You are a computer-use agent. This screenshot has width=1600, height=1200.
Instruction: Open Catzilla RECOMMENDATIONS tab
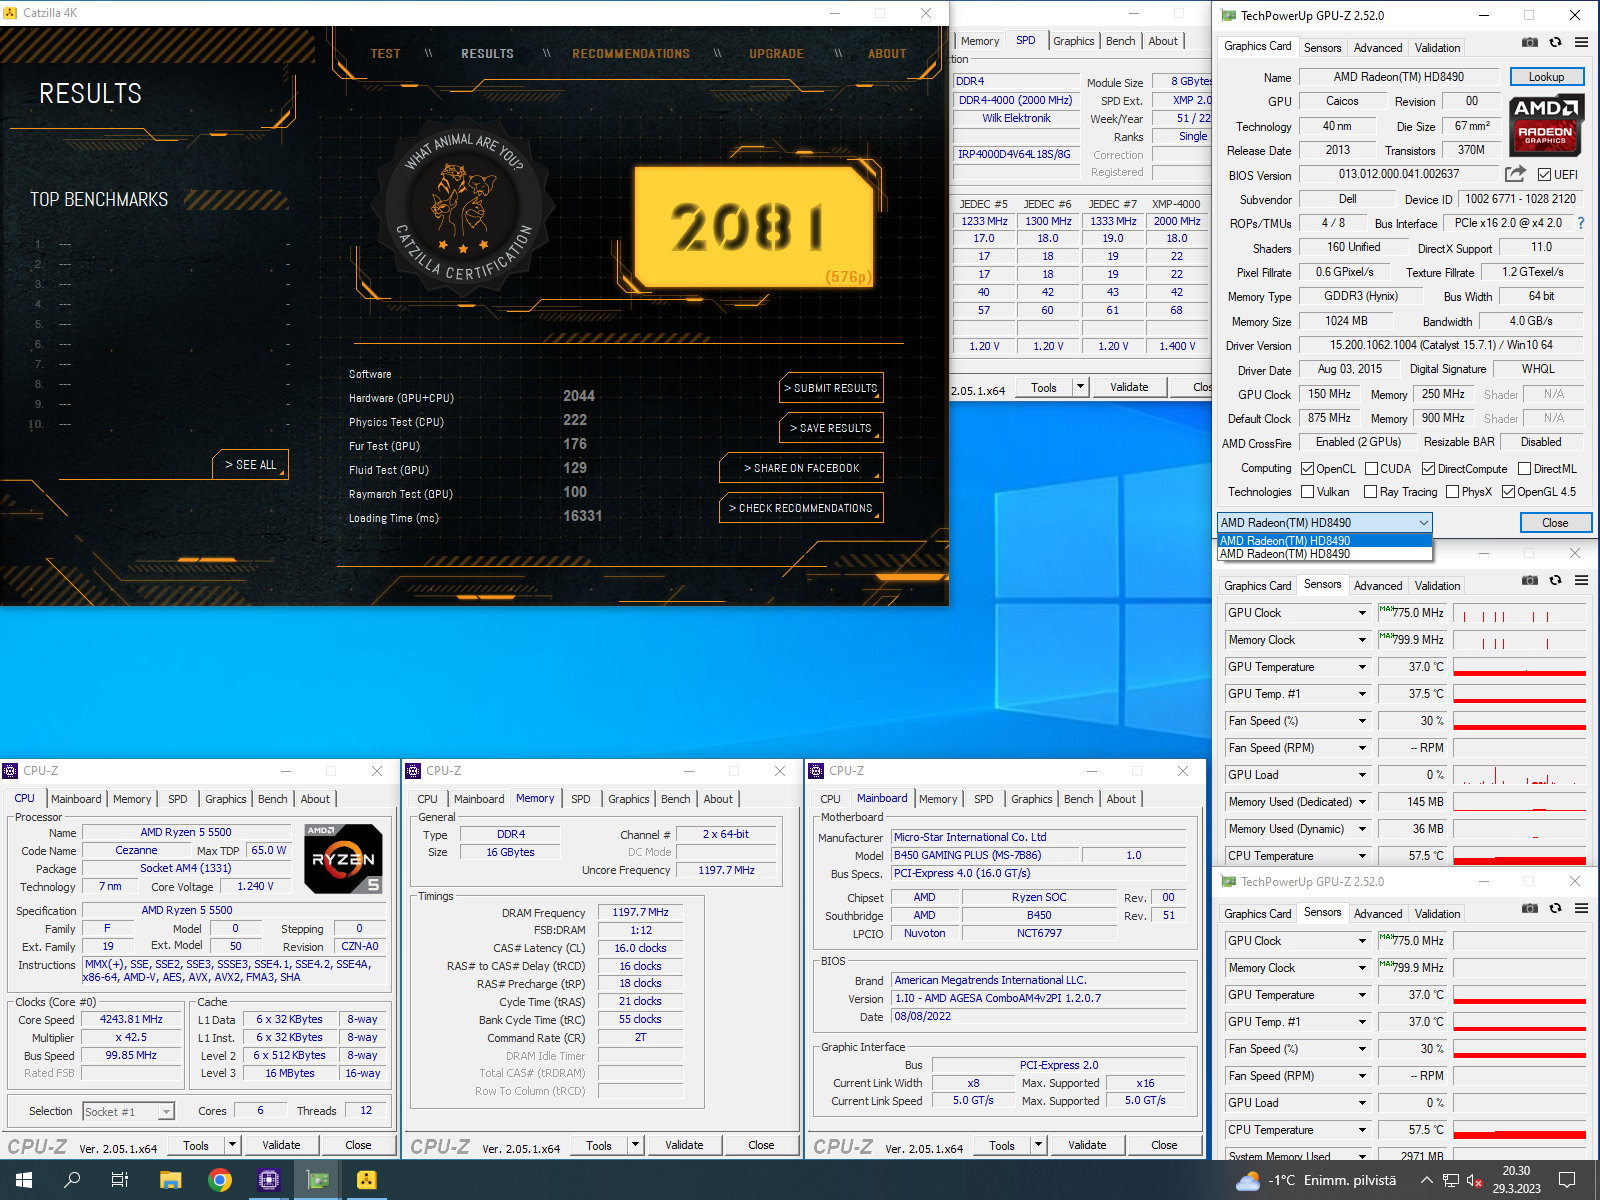(631, 54)
